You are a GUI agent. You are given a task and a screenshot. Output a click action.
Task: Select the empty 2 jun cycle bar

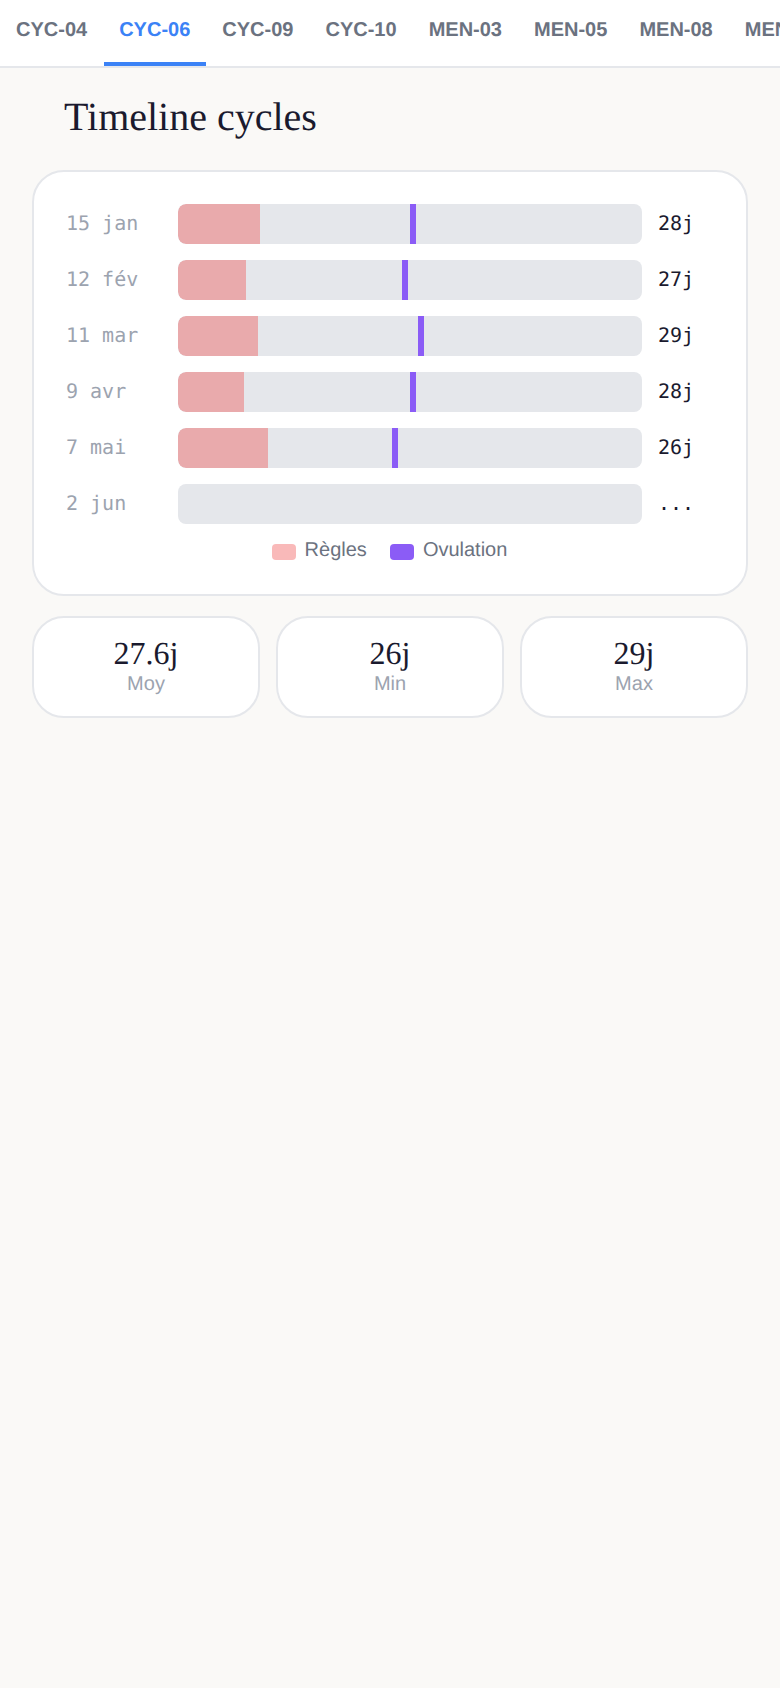click(x=410, y=504)
